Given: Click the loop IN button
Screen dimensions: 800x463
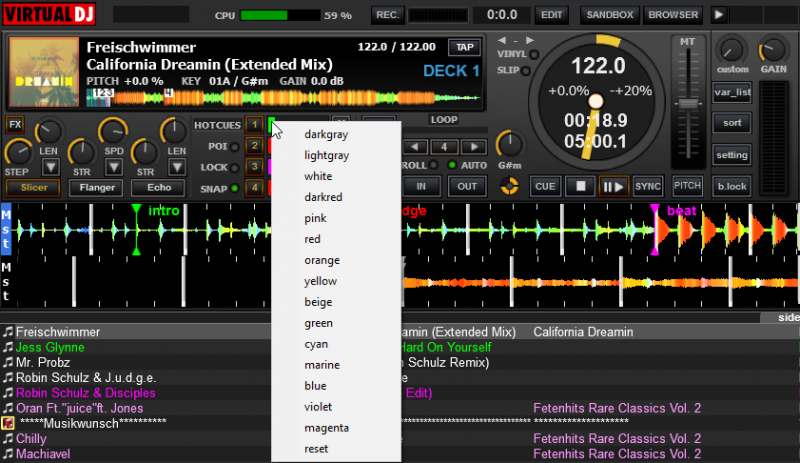Looking at the screenshot, I should [421, 186].
